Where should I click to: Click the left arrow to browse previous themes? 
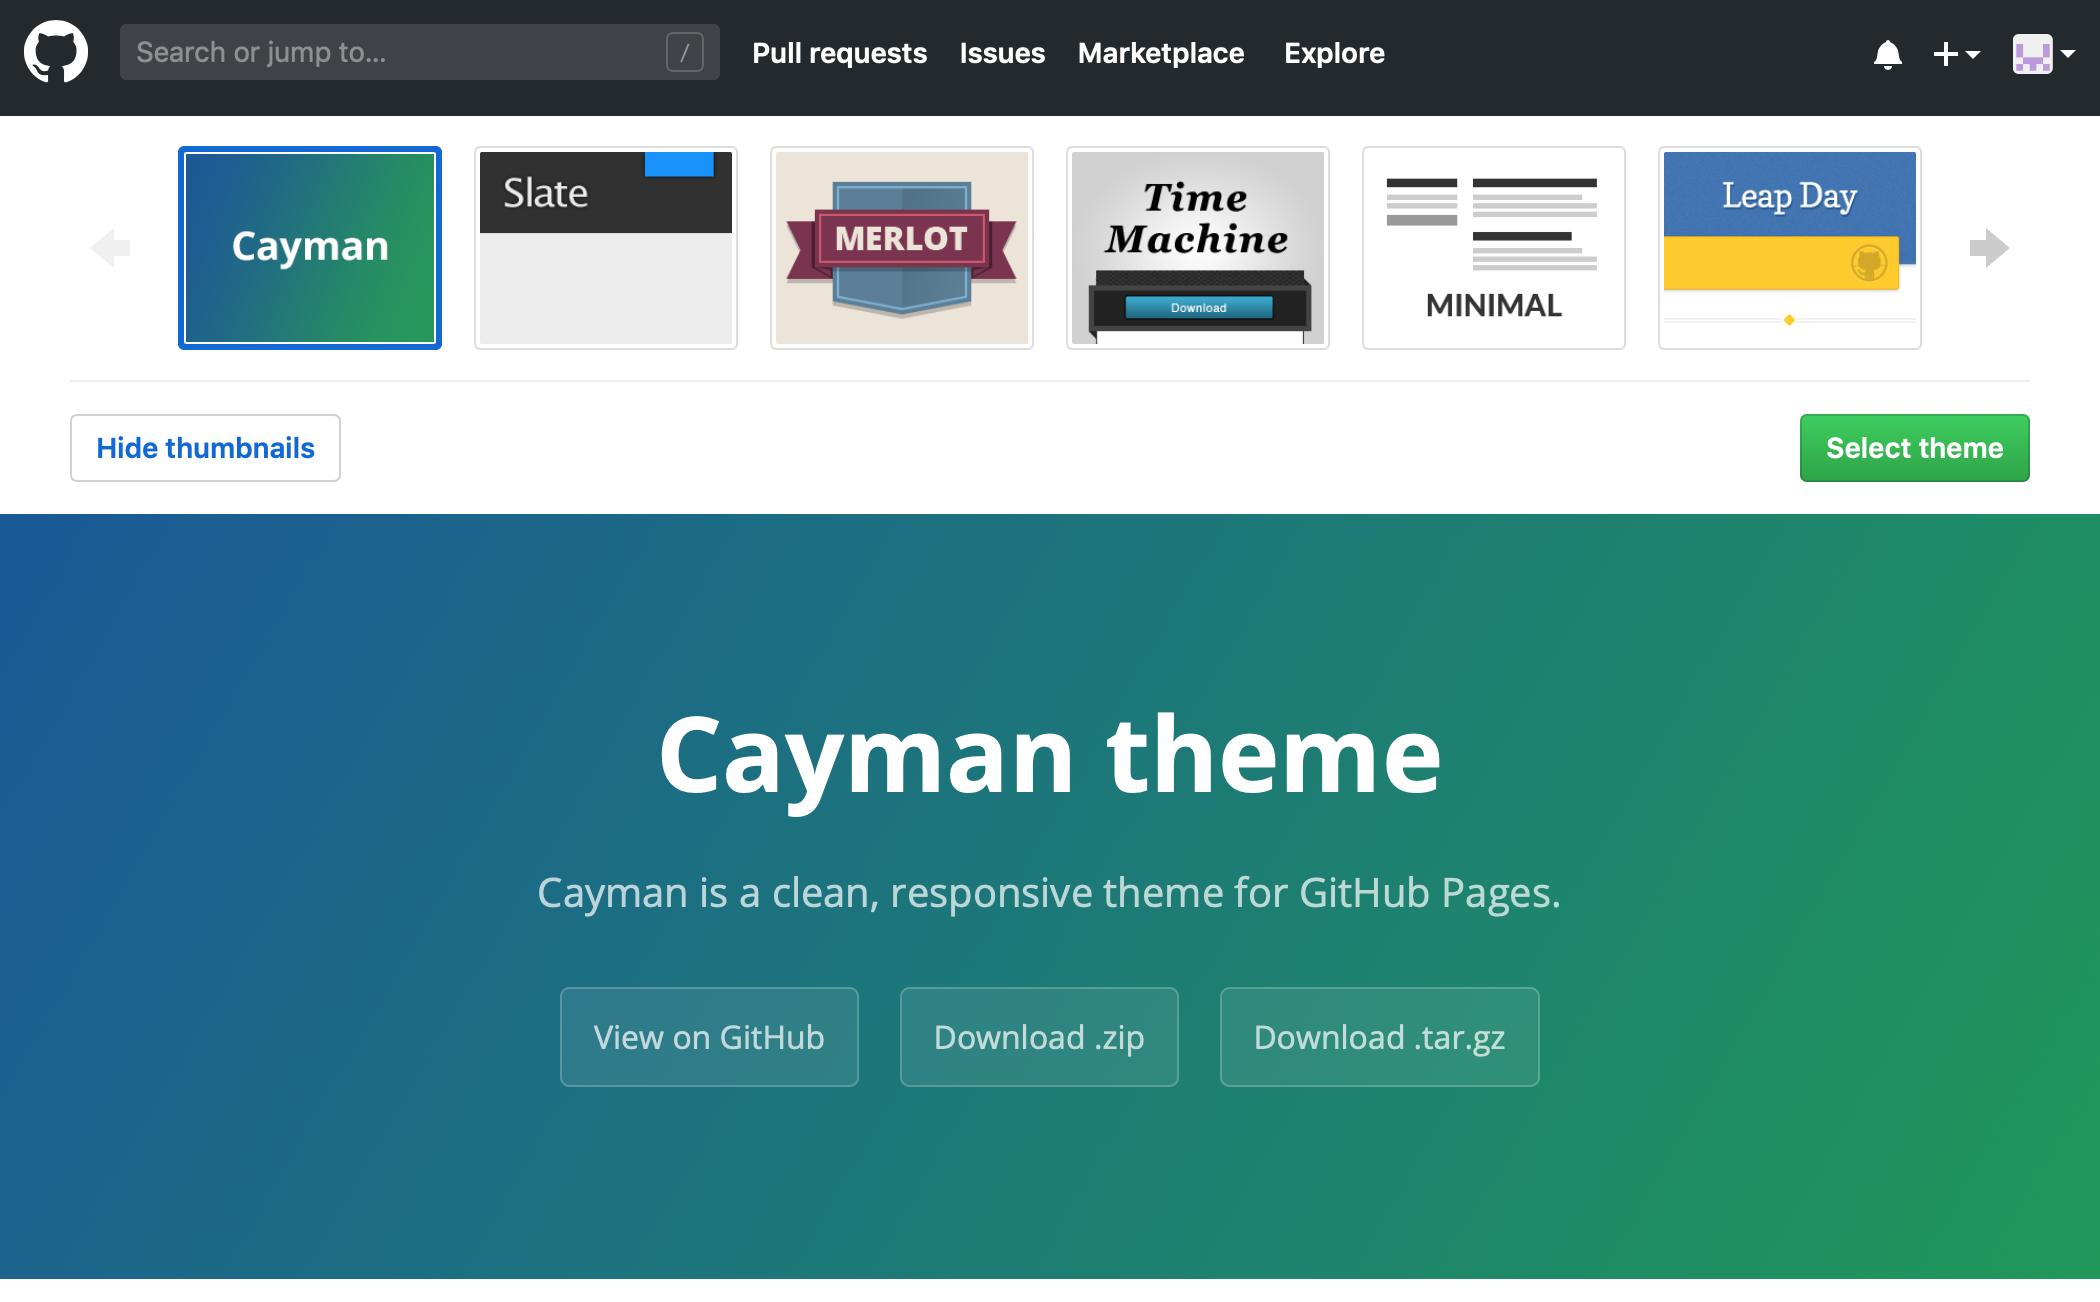point(110,248)
